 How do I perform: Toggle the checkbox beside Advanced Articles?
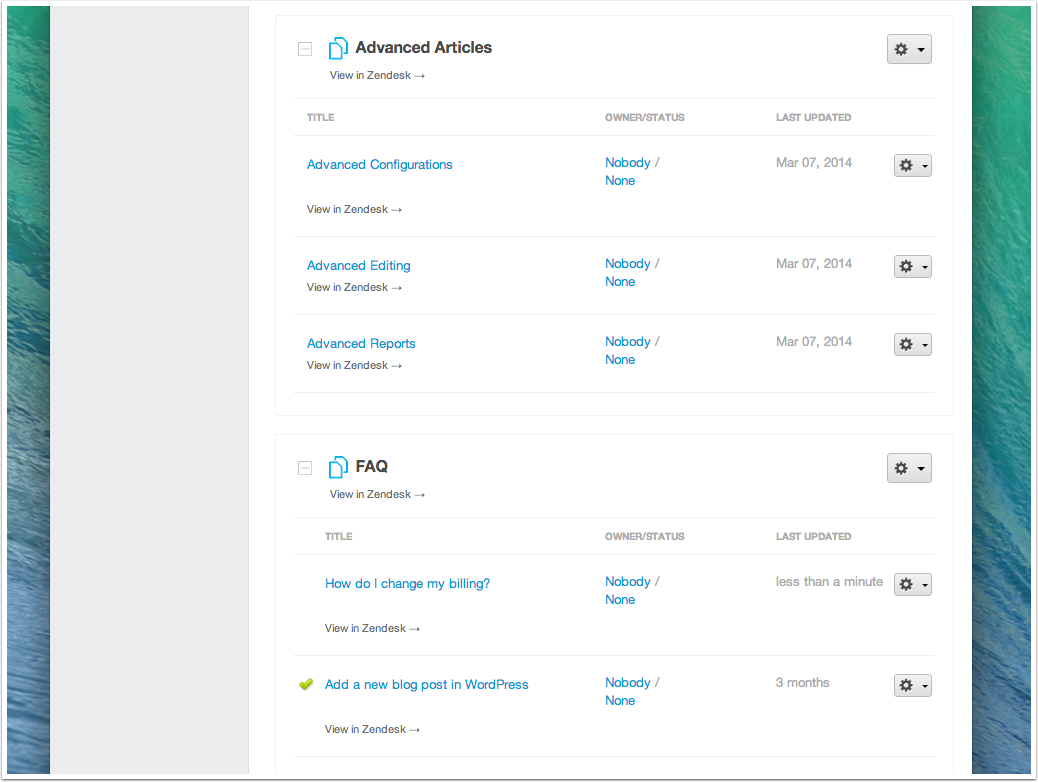(x=304, y=48)
